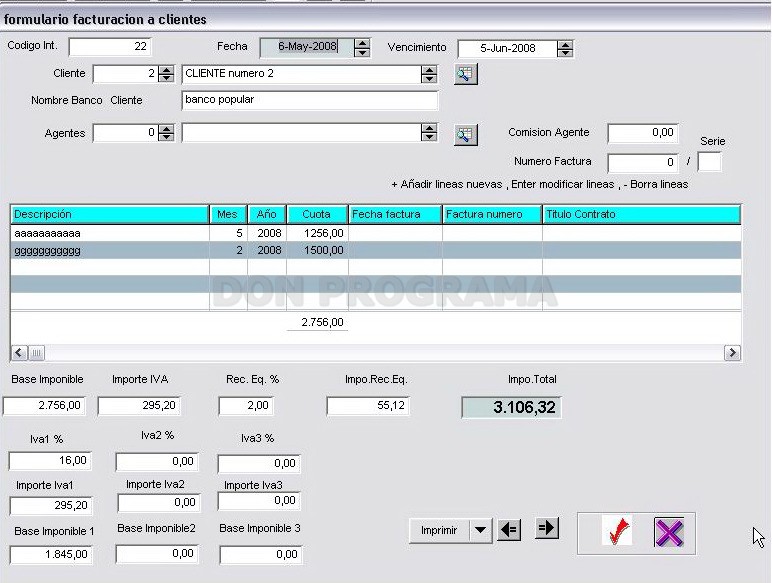Click the Agentes number spinner

pos(166,132)
